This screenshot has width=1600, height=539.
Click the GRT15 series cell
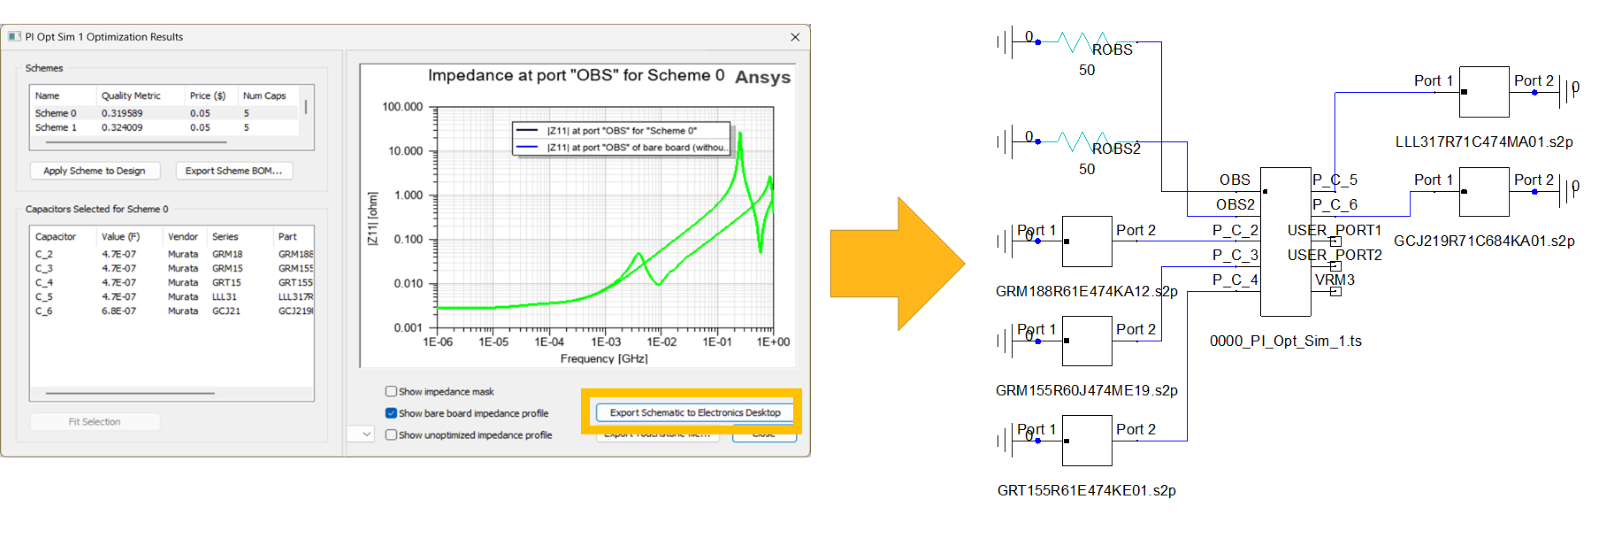[x=226, y=282]
